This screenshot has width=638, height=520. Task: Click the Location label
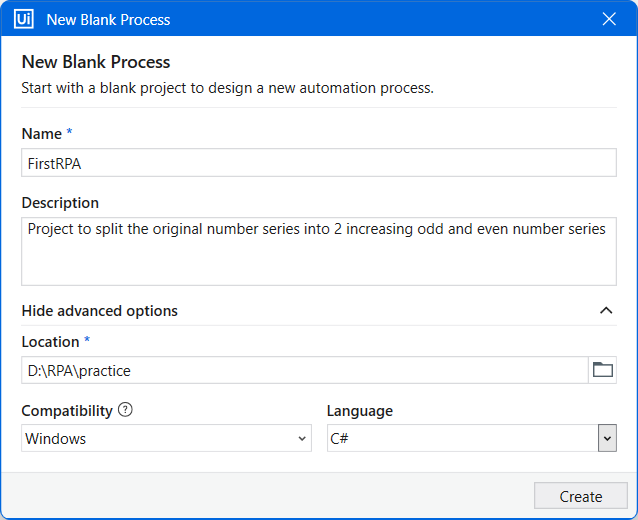pyautogui.click(x=50, y=342)
